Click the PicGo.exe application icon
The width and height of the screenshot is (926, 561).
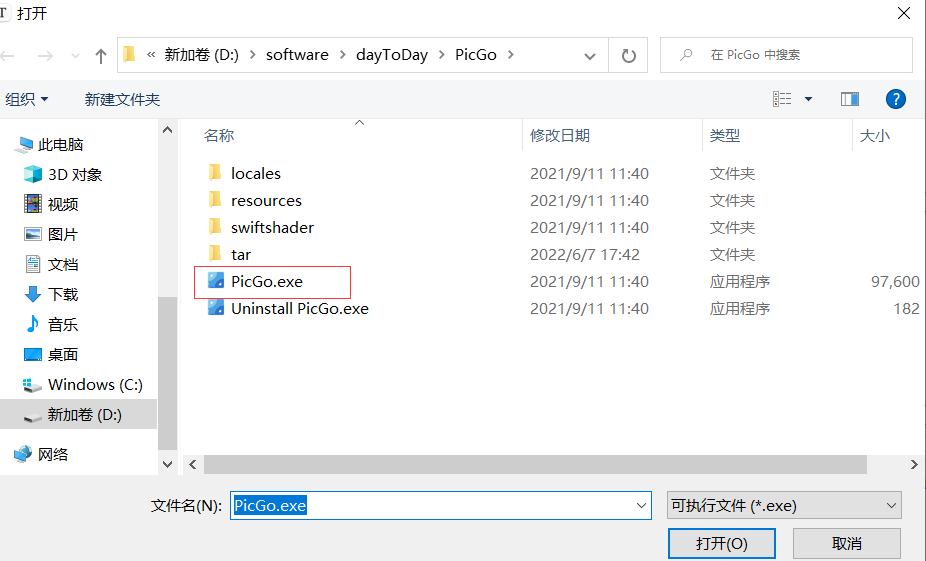(216, 280)
